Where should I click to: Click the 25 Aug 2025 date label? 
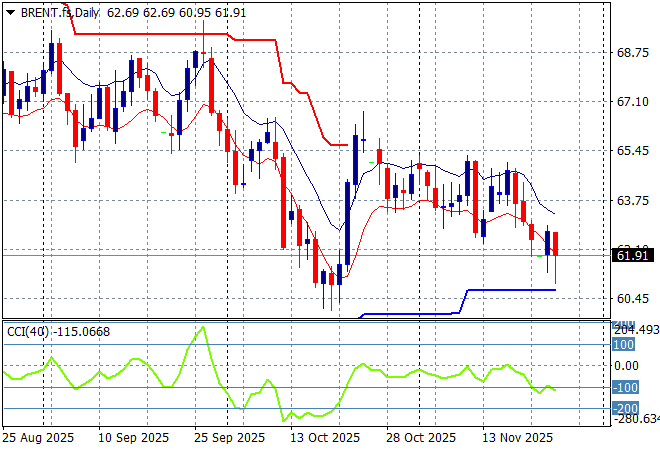pos(38,438)
